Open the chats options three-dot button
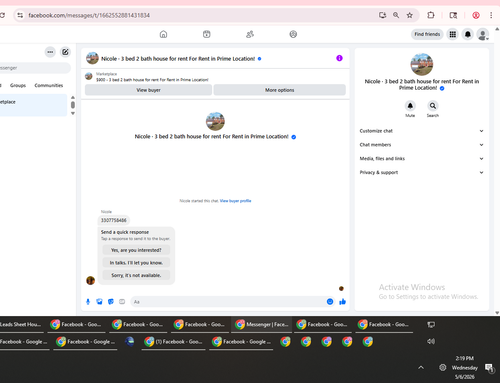The height and width of the screenshot is (383, 500). pos(50,52)
